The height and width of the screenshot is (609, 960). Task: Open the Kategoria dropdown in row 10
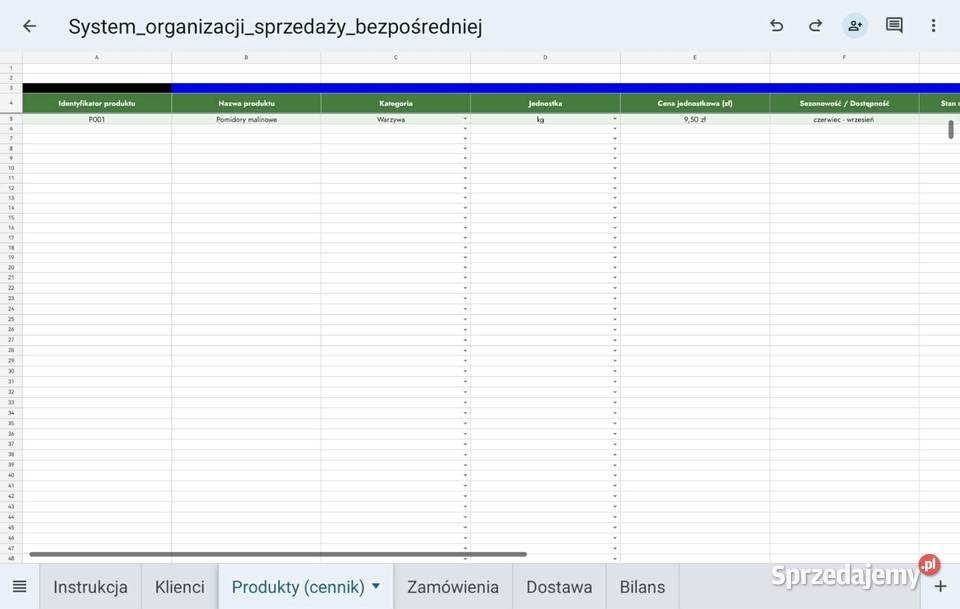click(465, 168)
